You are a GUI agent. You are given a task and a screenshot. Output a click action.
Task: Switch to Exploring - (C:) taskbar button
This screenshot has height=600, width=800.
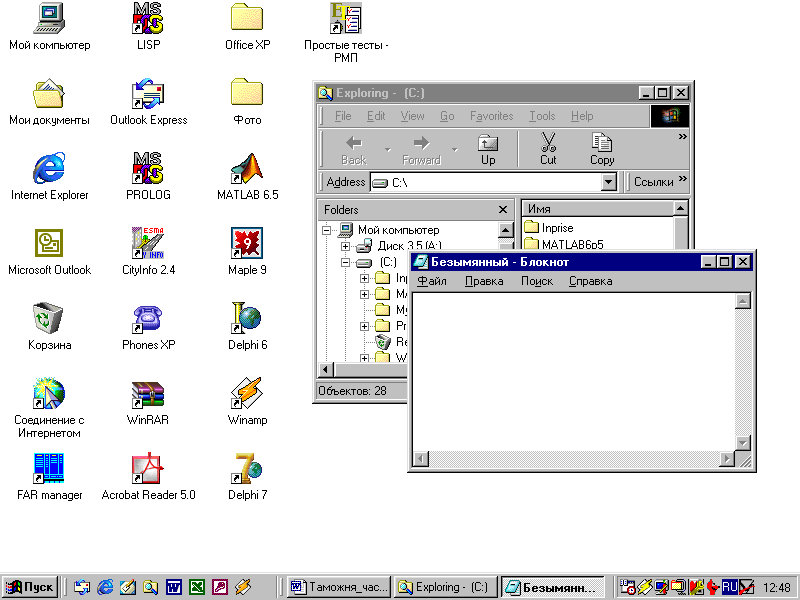pos(445,587)
